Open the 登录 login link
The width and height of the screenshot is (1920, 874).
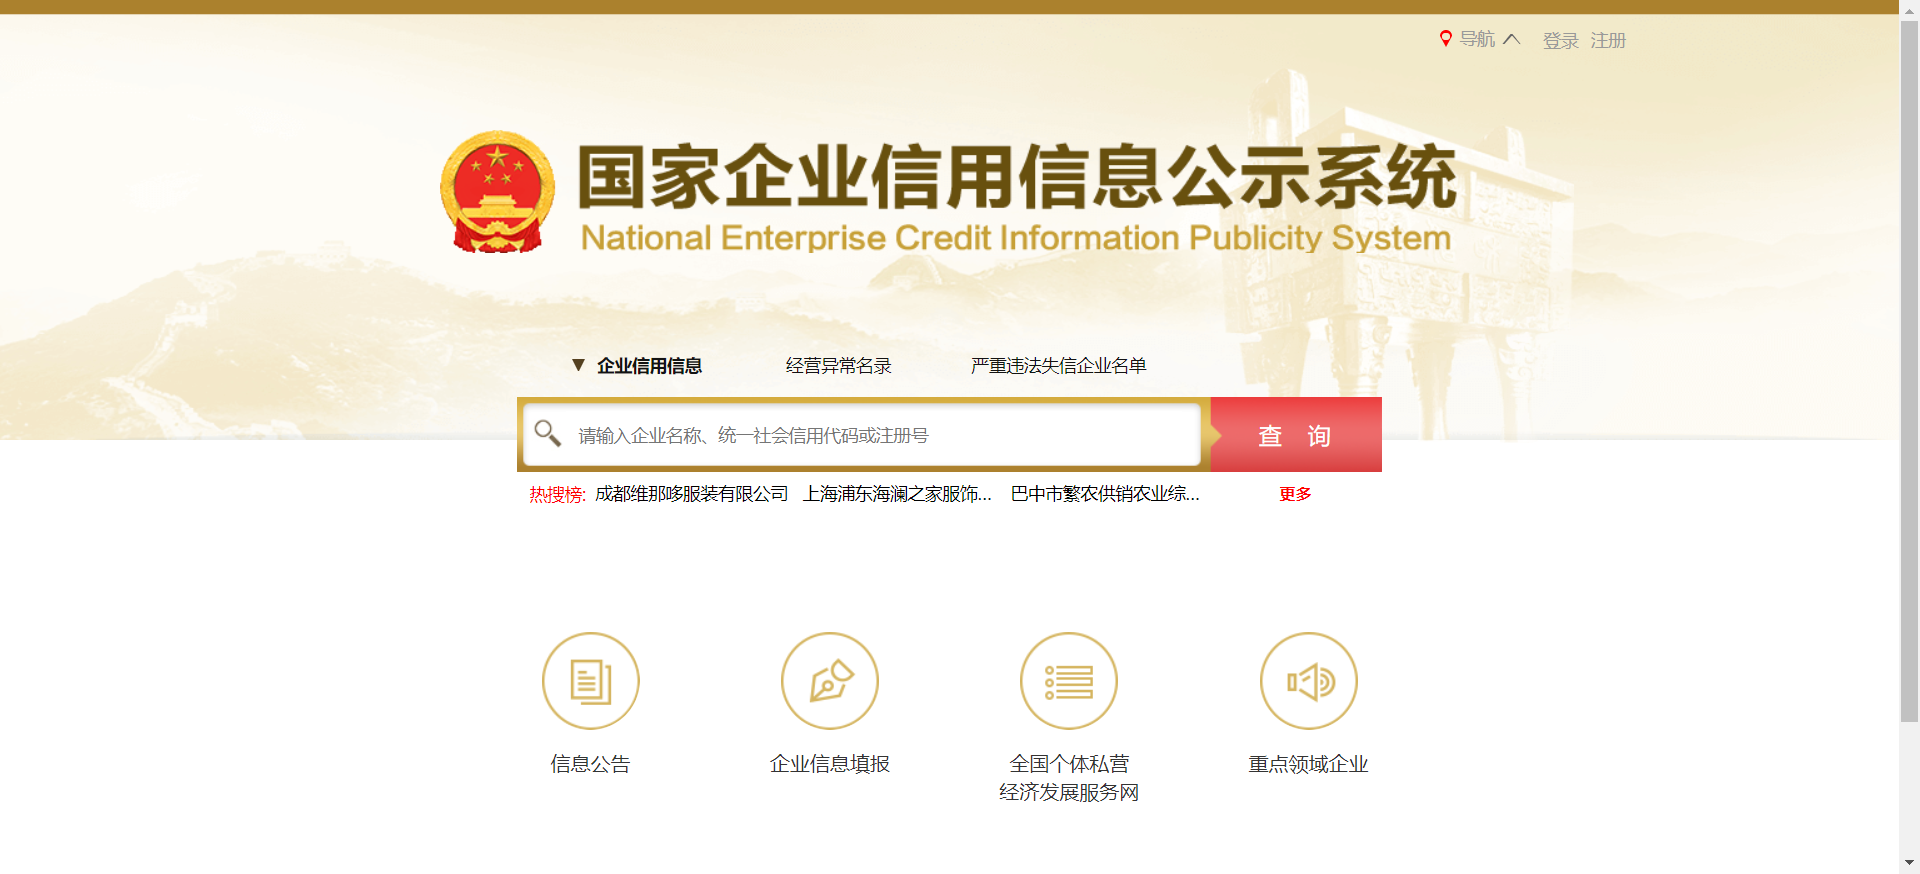point(1560,41)
